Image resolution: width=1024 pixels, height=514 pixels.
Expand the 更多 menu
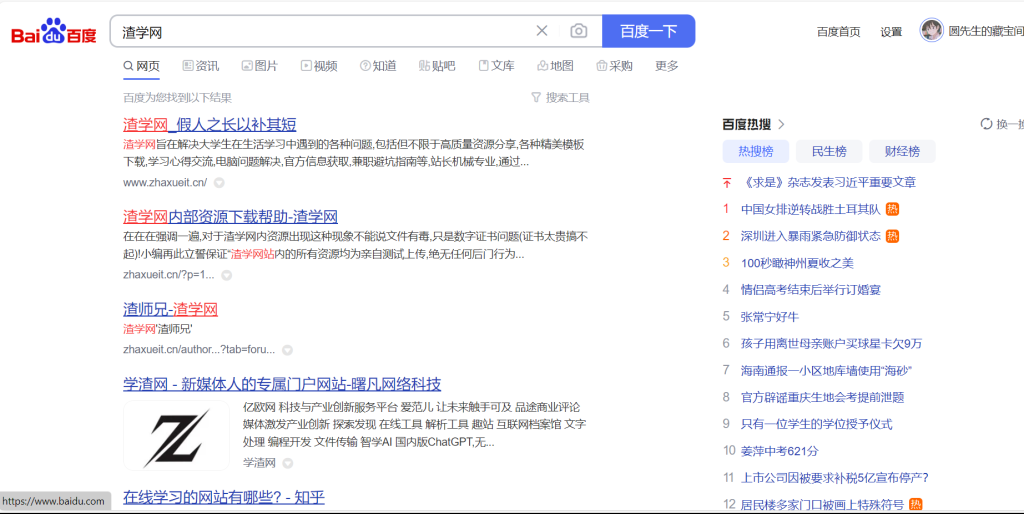667,66
